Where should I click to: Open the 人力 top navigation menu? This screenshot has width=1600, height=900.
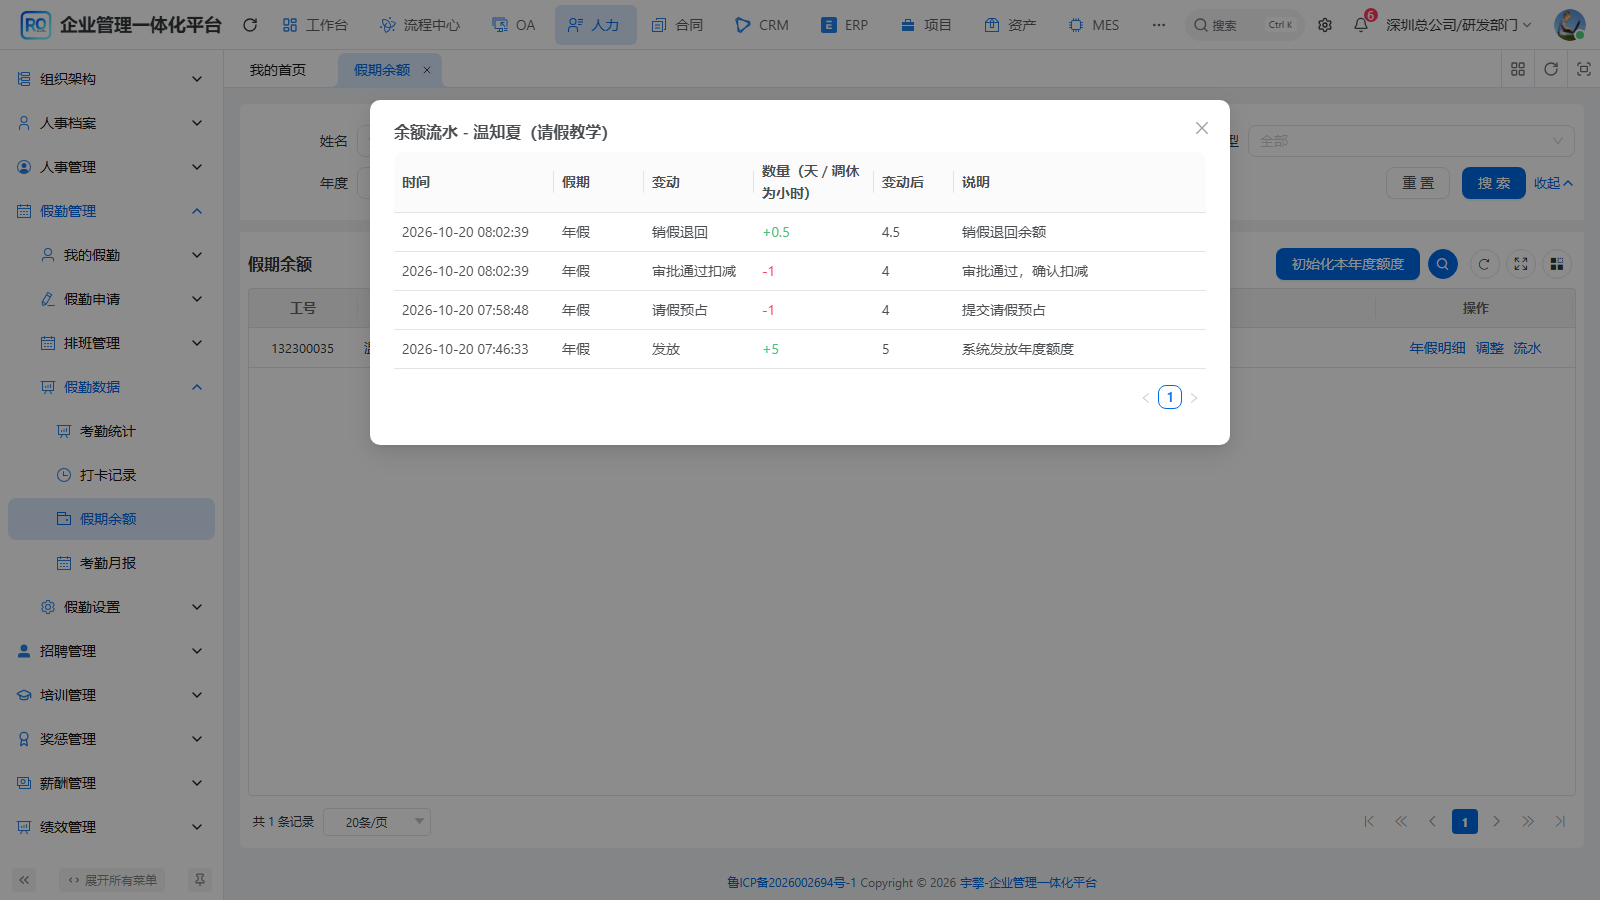pos(595,25)
